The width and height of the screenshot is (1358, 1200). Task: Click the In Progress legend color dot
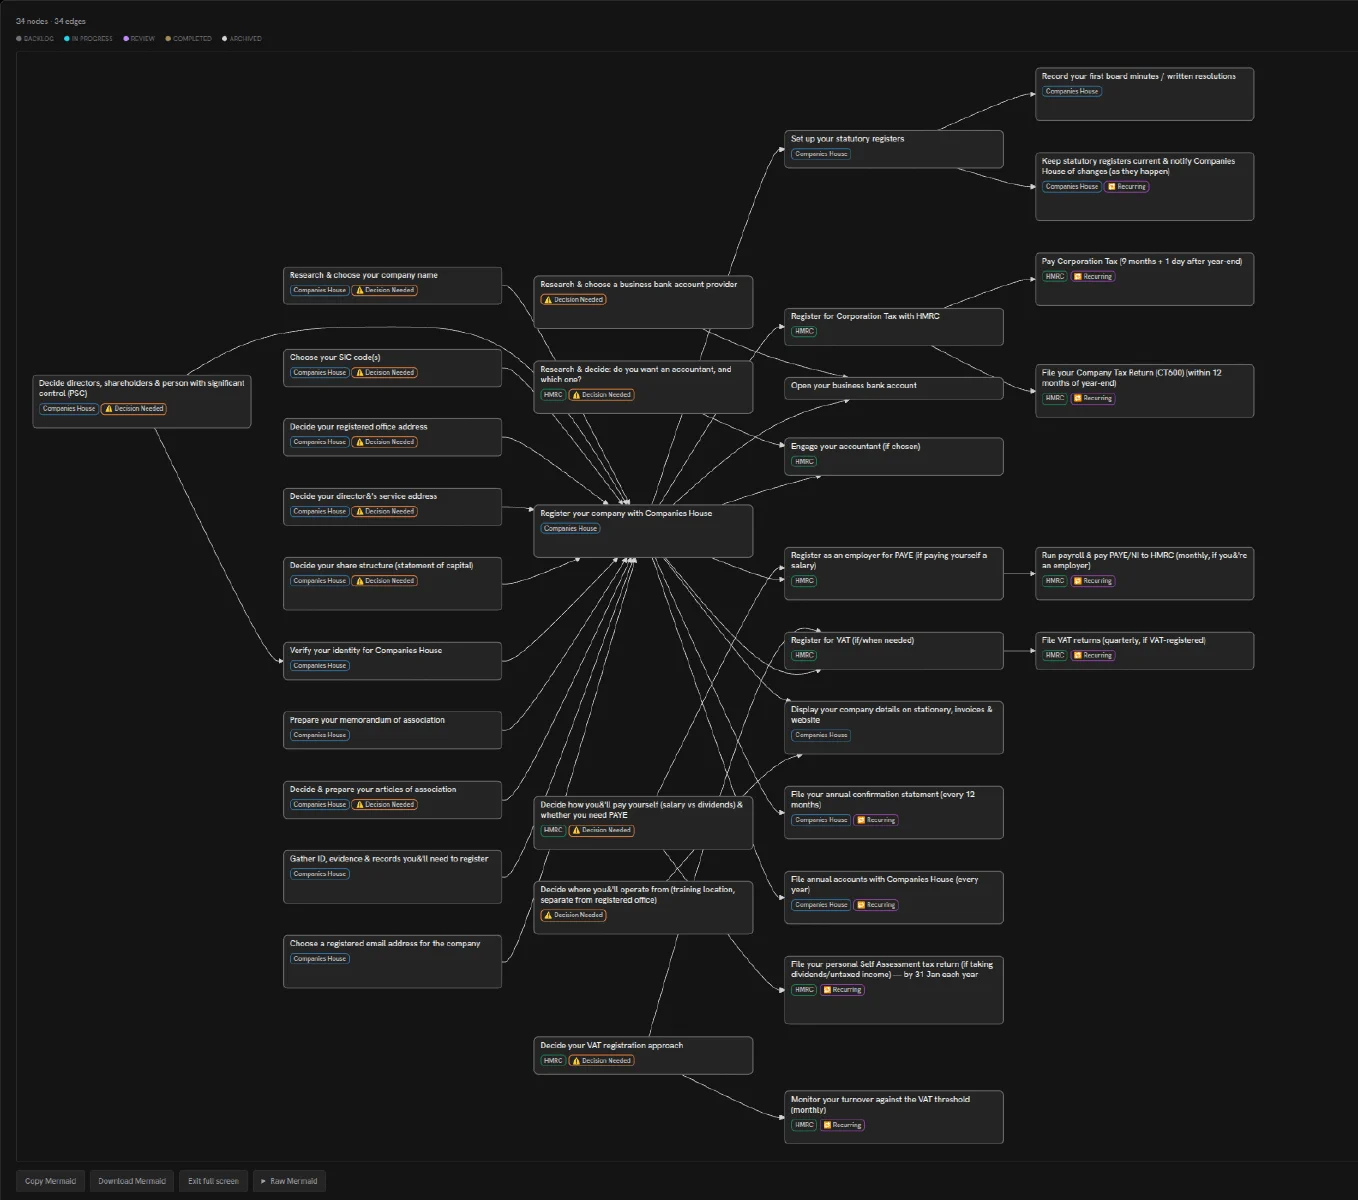point(67,39)
